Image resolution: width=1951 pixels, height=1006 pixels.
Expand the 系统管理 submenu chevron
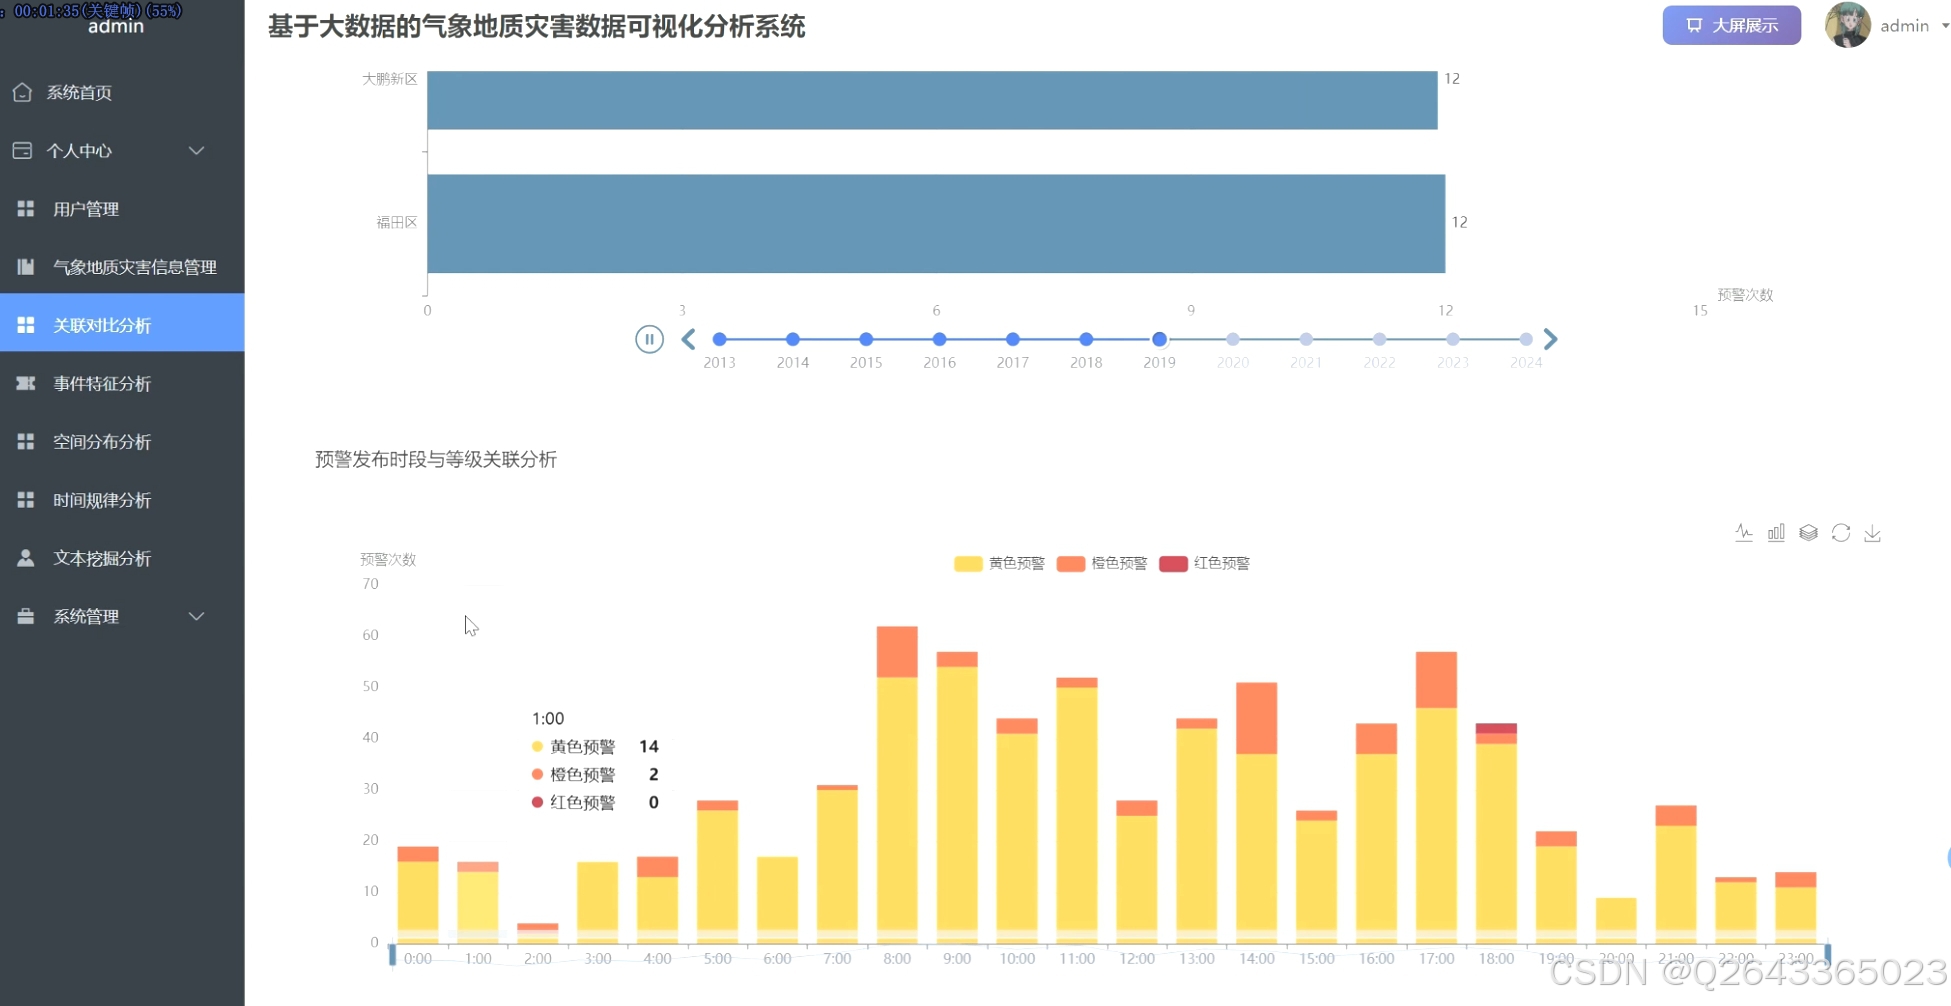pos(197,616)
